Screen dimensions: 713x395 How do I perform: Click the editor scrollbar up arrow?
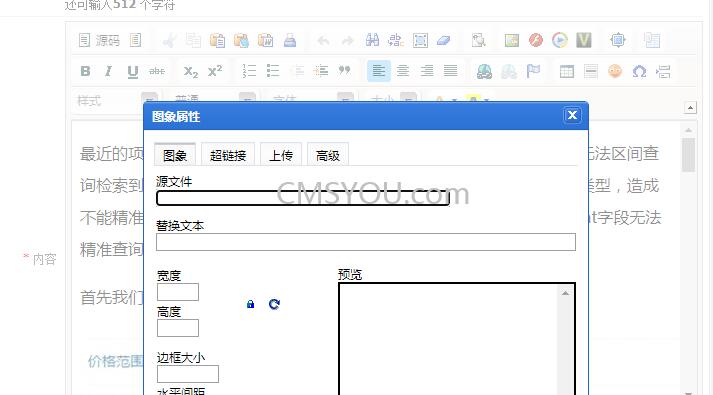(688, 130)
